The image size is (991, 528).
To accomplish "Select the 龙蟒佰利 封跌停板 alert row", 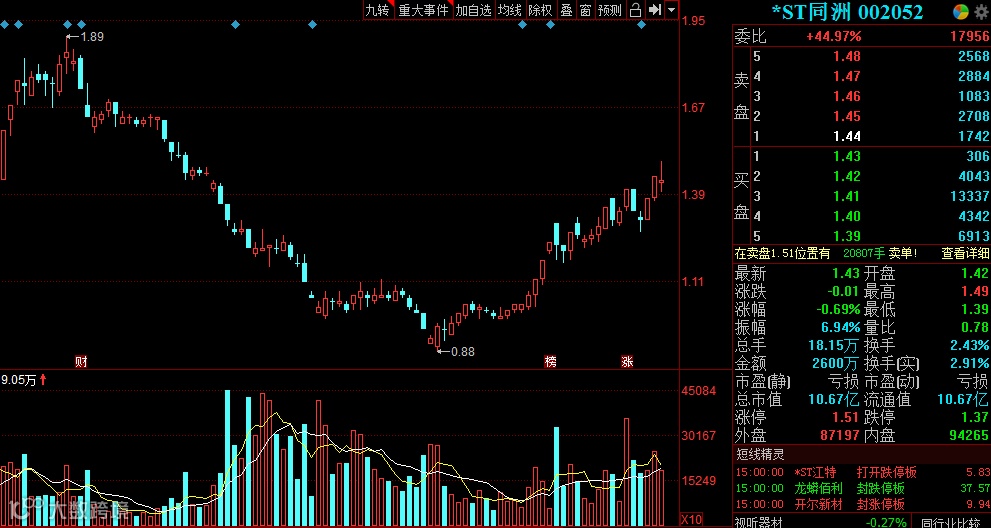I will point(862,488).
